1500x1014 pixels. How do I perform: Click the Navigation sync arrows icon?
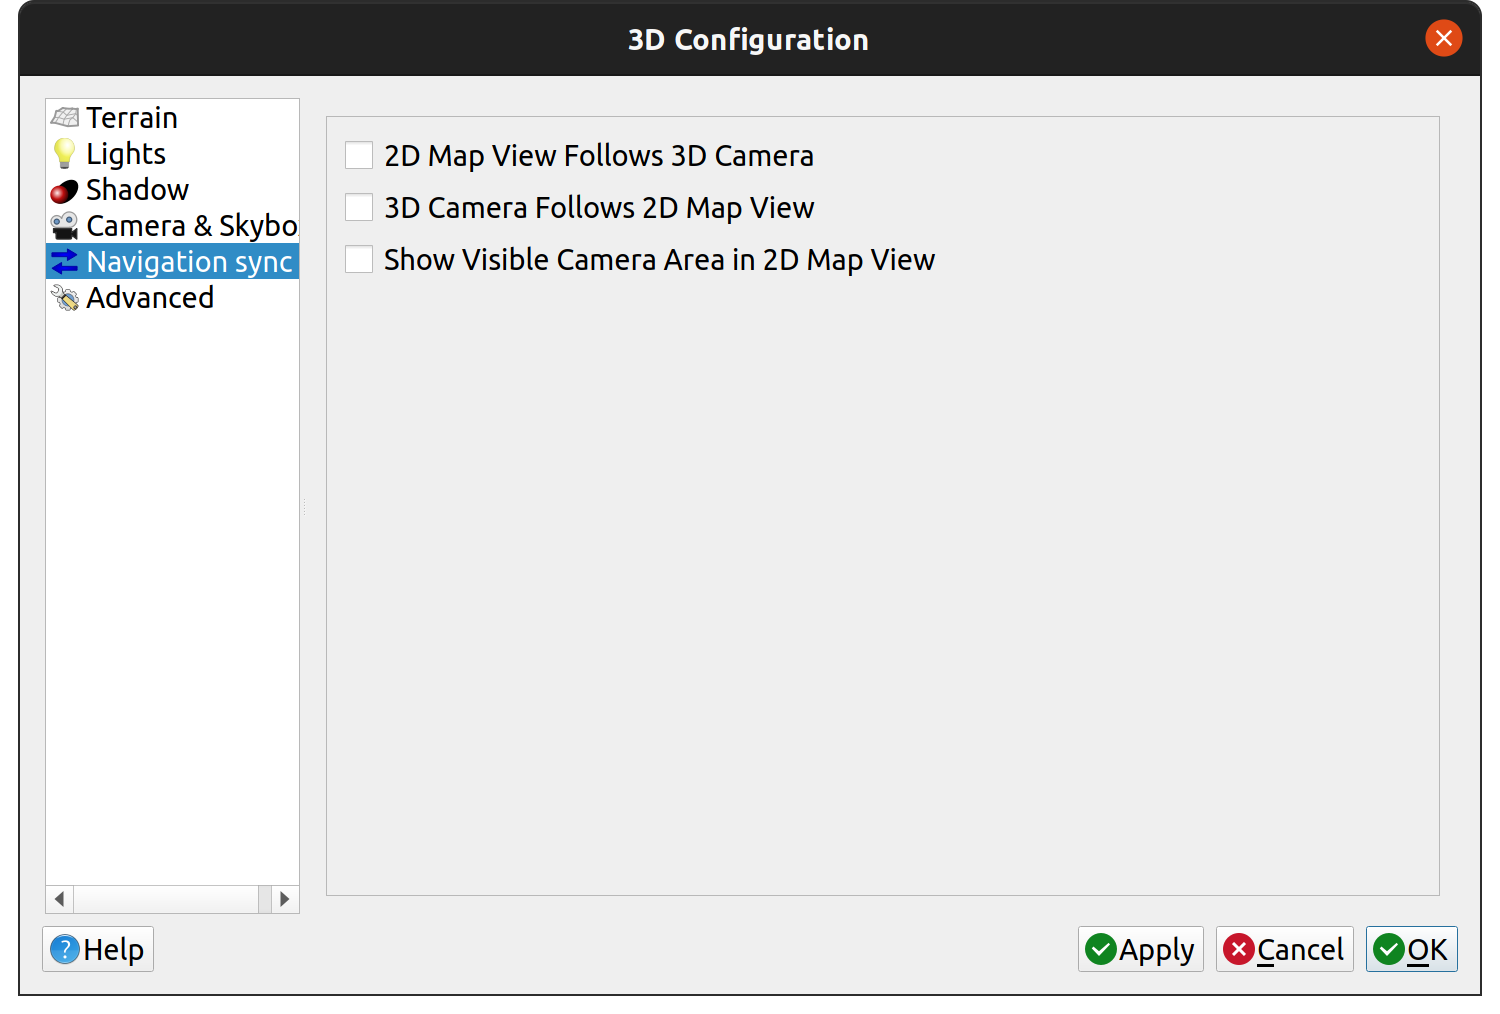[65, 262]
